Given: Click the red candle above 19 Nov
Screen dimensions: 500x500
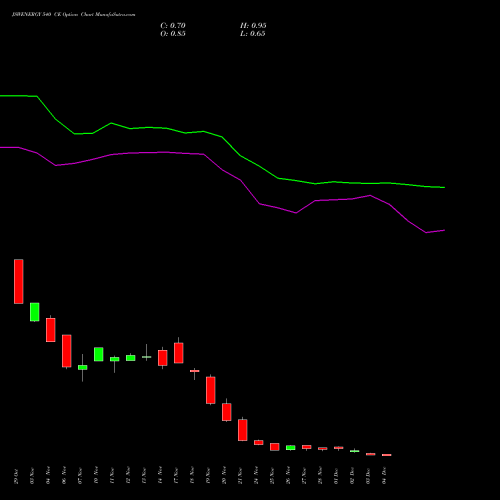Looking at the screenshot, I should (x=211, y=390).
